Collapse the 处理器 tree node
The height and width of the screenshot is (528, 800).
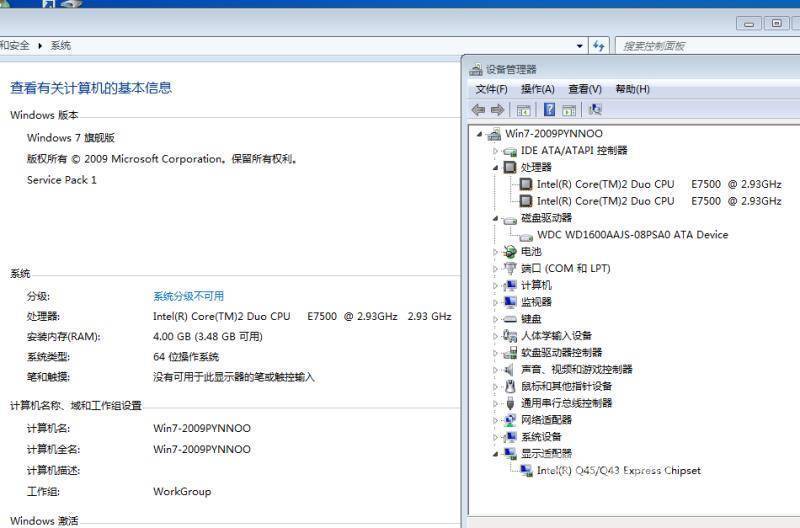tap(495, 168)
